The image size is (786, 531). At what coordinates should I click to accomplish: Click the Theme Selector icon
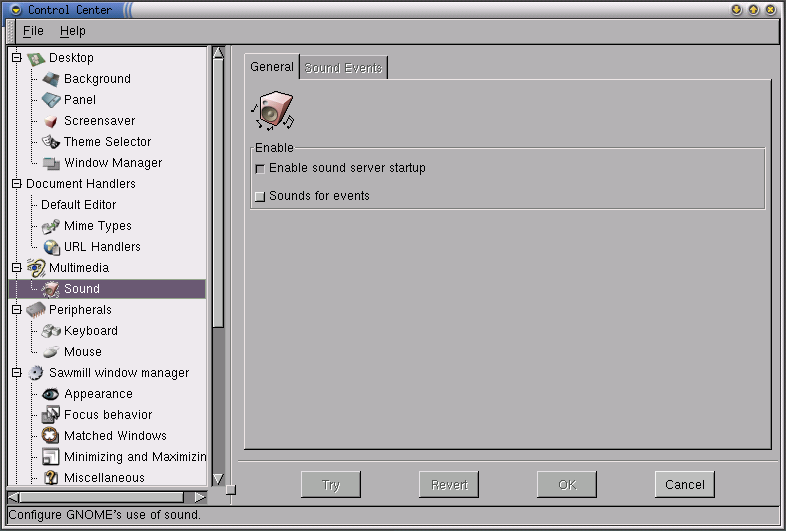click(51, 142)
